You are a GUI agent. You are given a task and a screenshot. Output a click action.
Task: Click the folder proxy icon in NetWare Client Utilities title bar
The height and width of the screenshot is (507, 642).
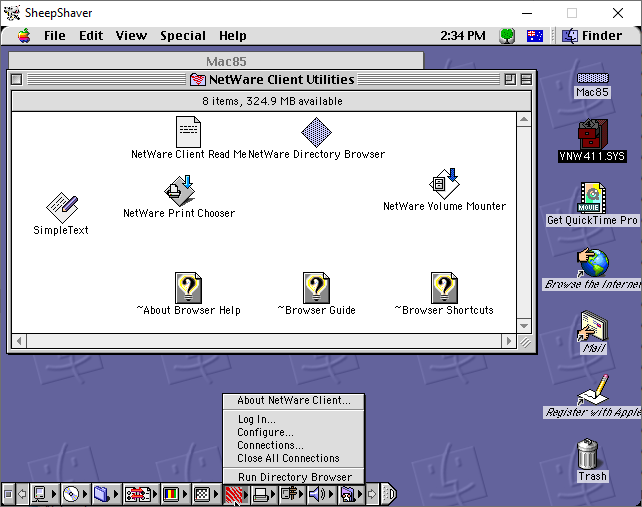tap(198, 79)
